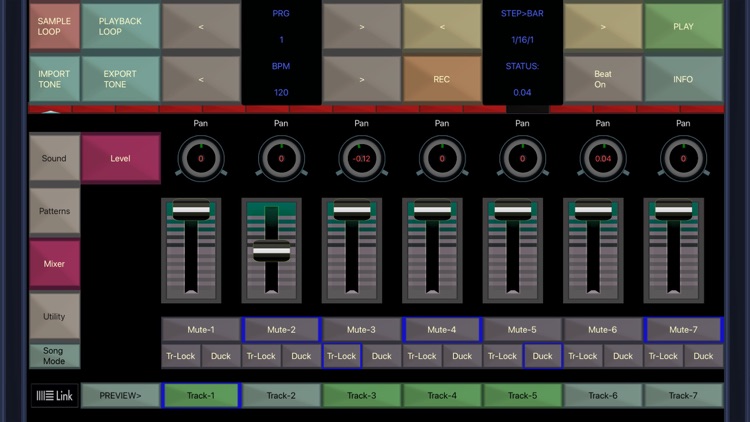Start playback with PLAY
Image resolution: width=750 pixels, height=422 pixels.
(x=683, y=26)
